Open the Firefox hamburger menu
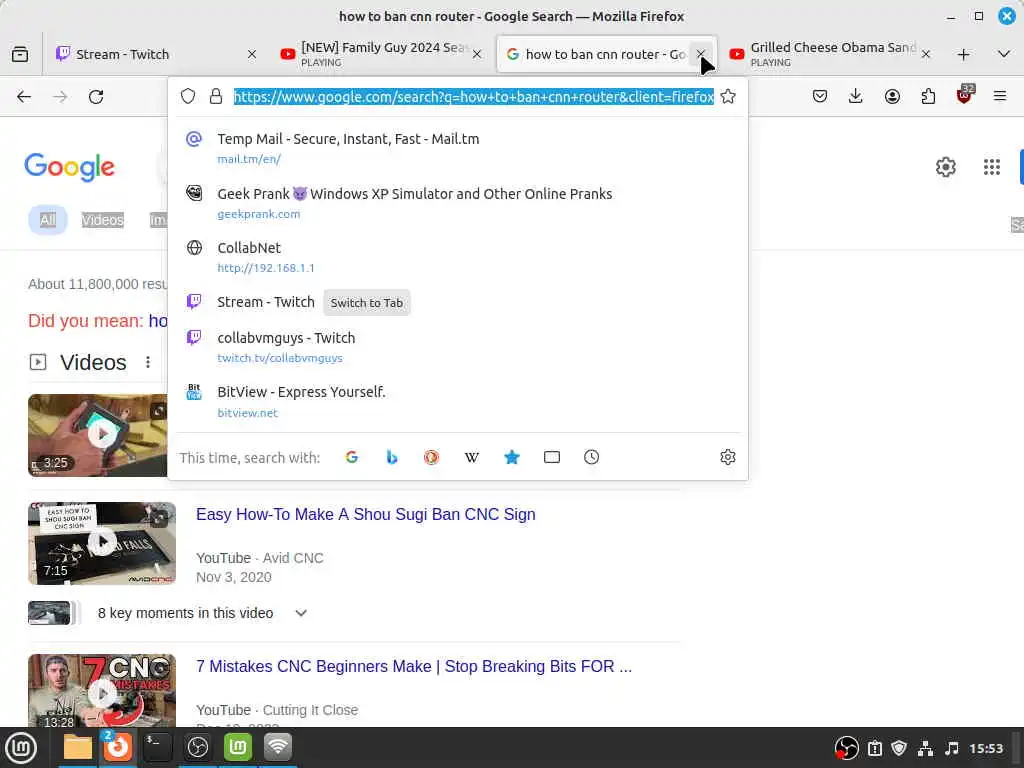 [x=1000, y=97]
